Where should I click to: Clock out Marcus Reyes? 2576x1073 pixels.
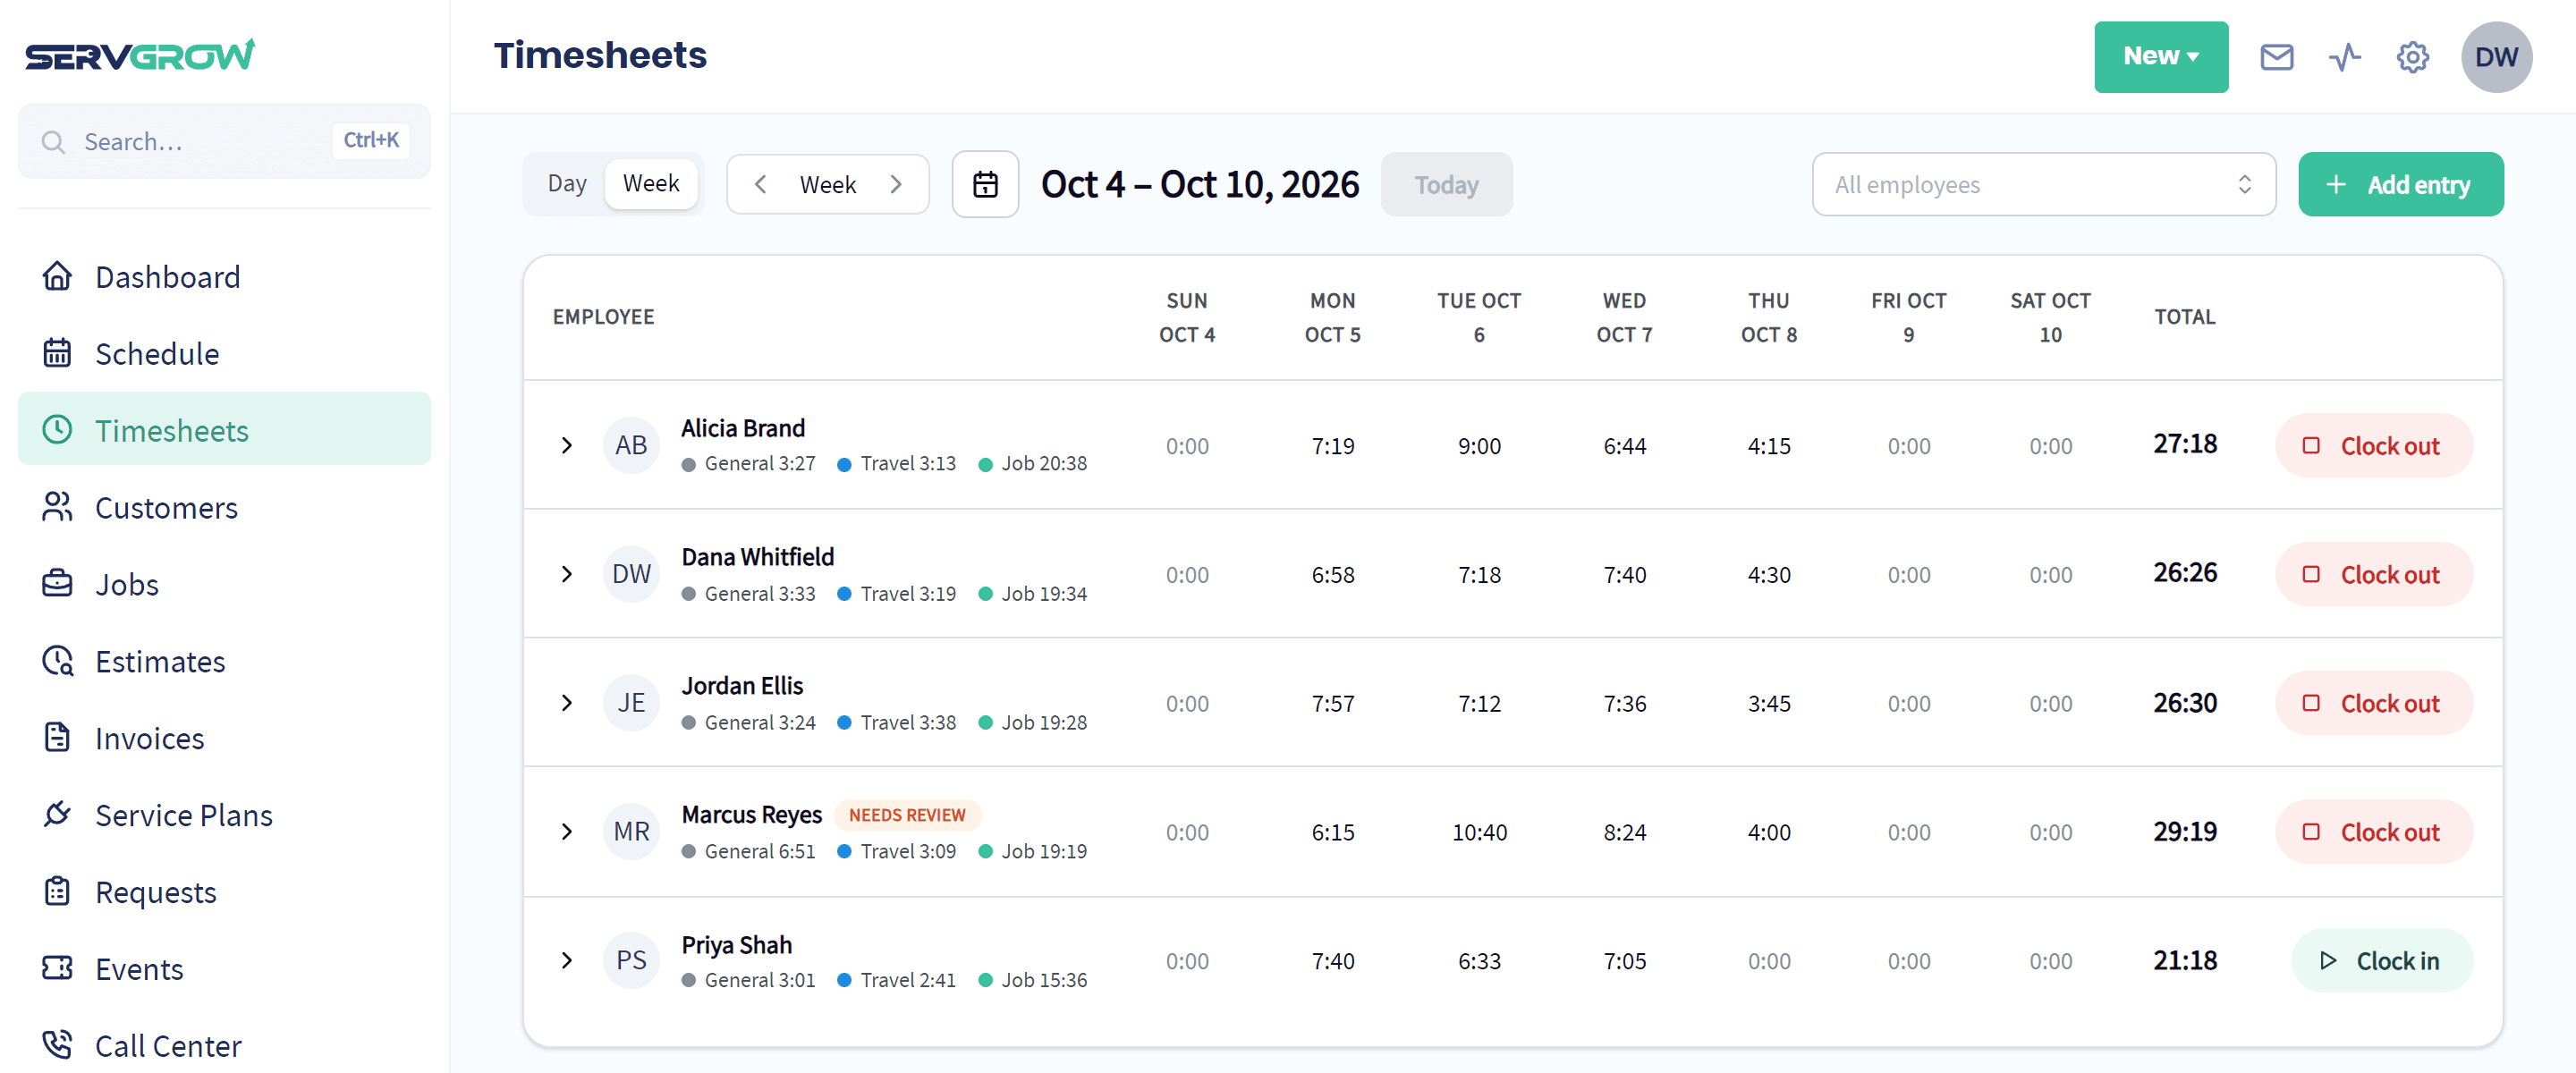pyautogui.click(x=2374, y=832)
